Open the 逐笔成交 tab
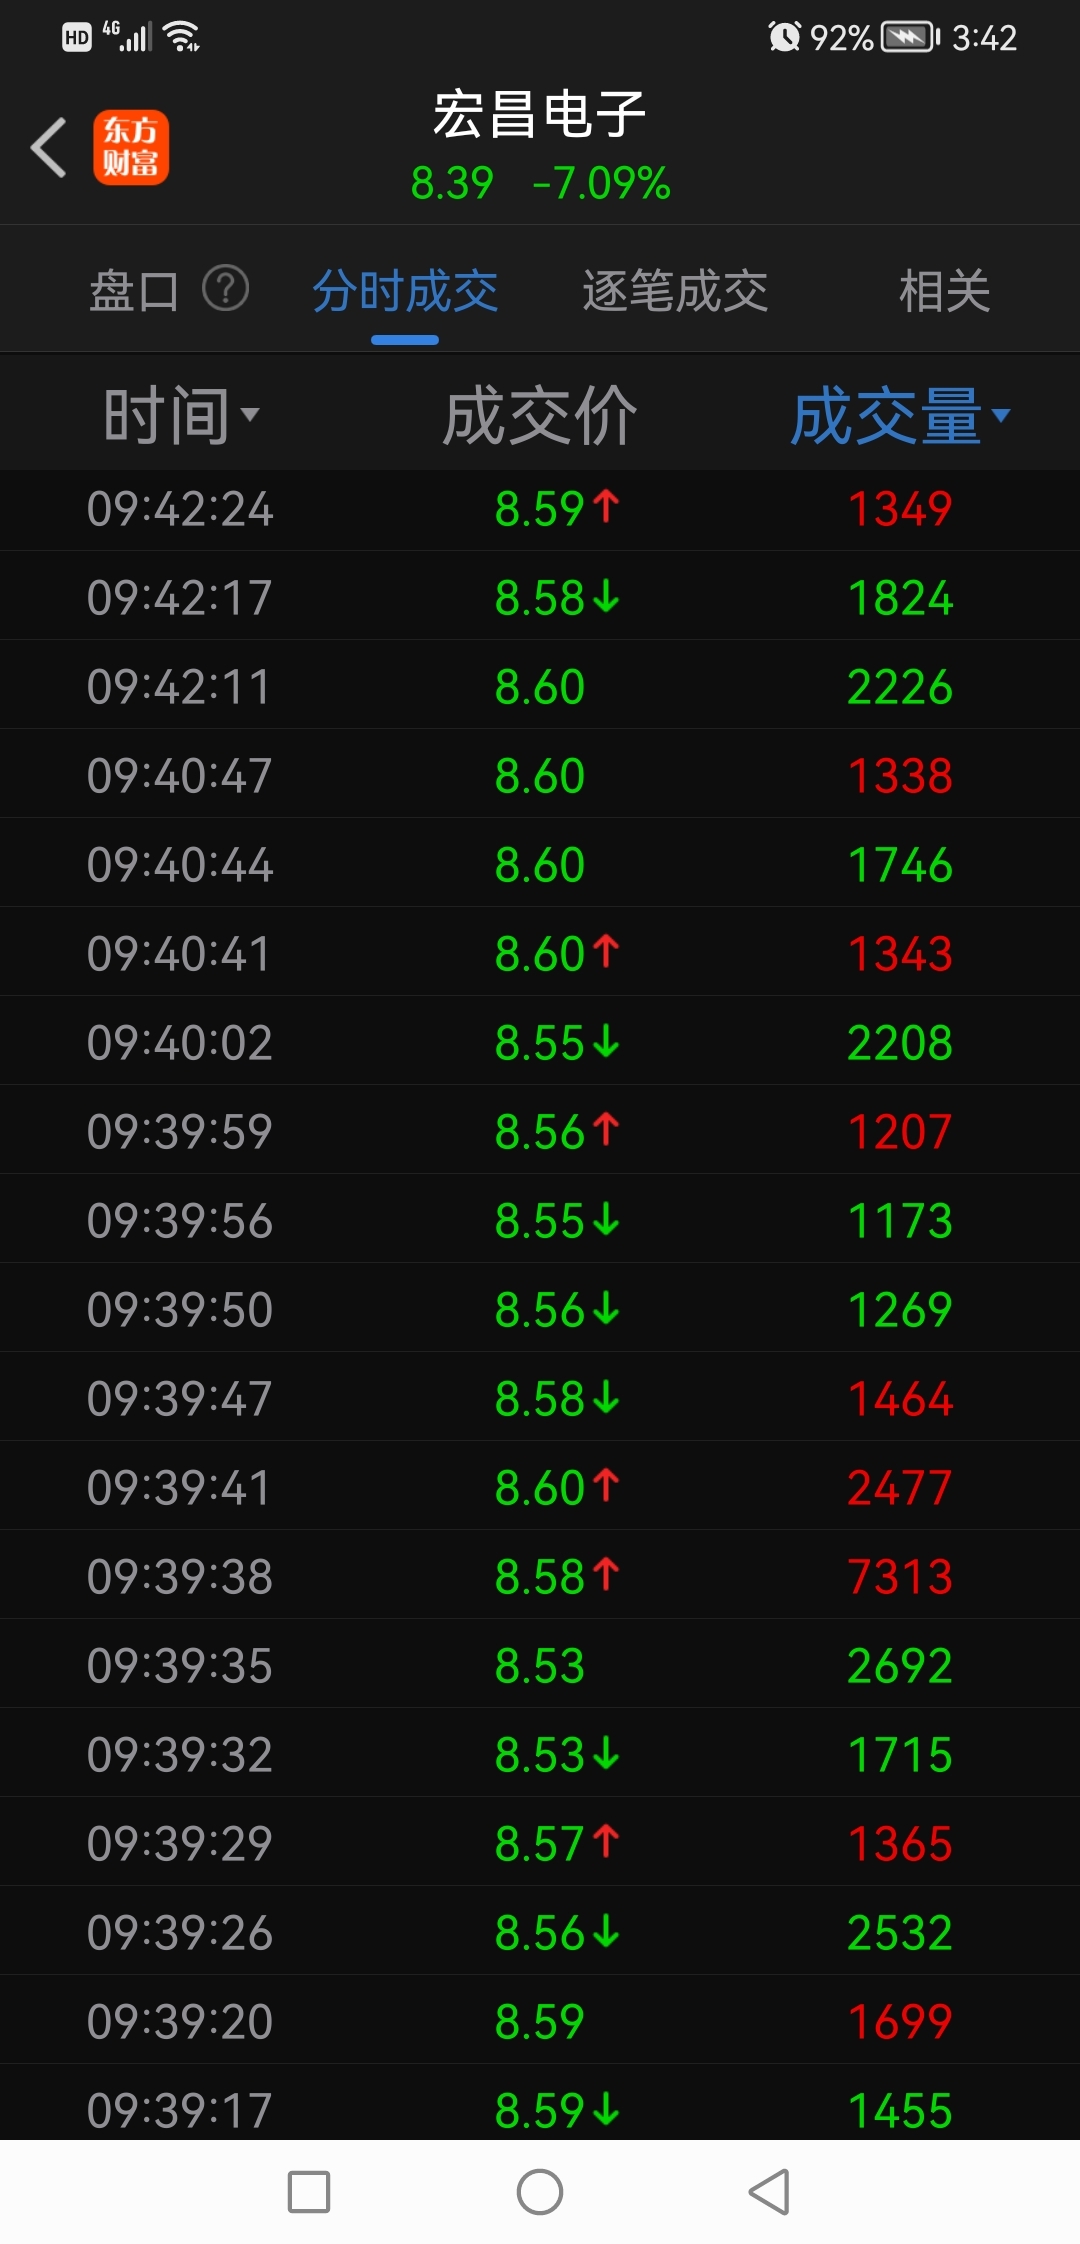 coord(675,291)
